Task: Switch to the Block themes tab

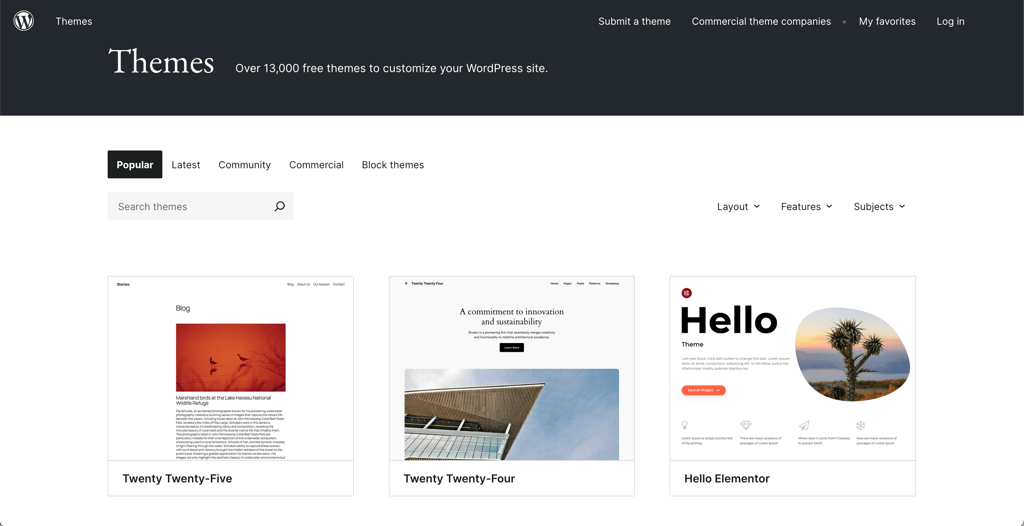Action: [x=392, y=165]
